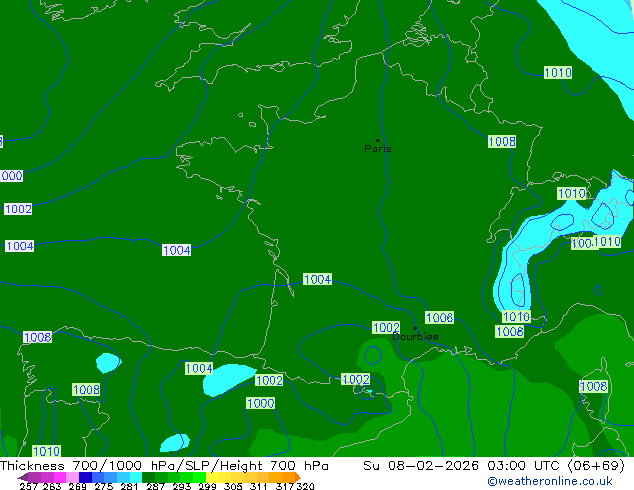Click the Paris city label

click(378, 149)
